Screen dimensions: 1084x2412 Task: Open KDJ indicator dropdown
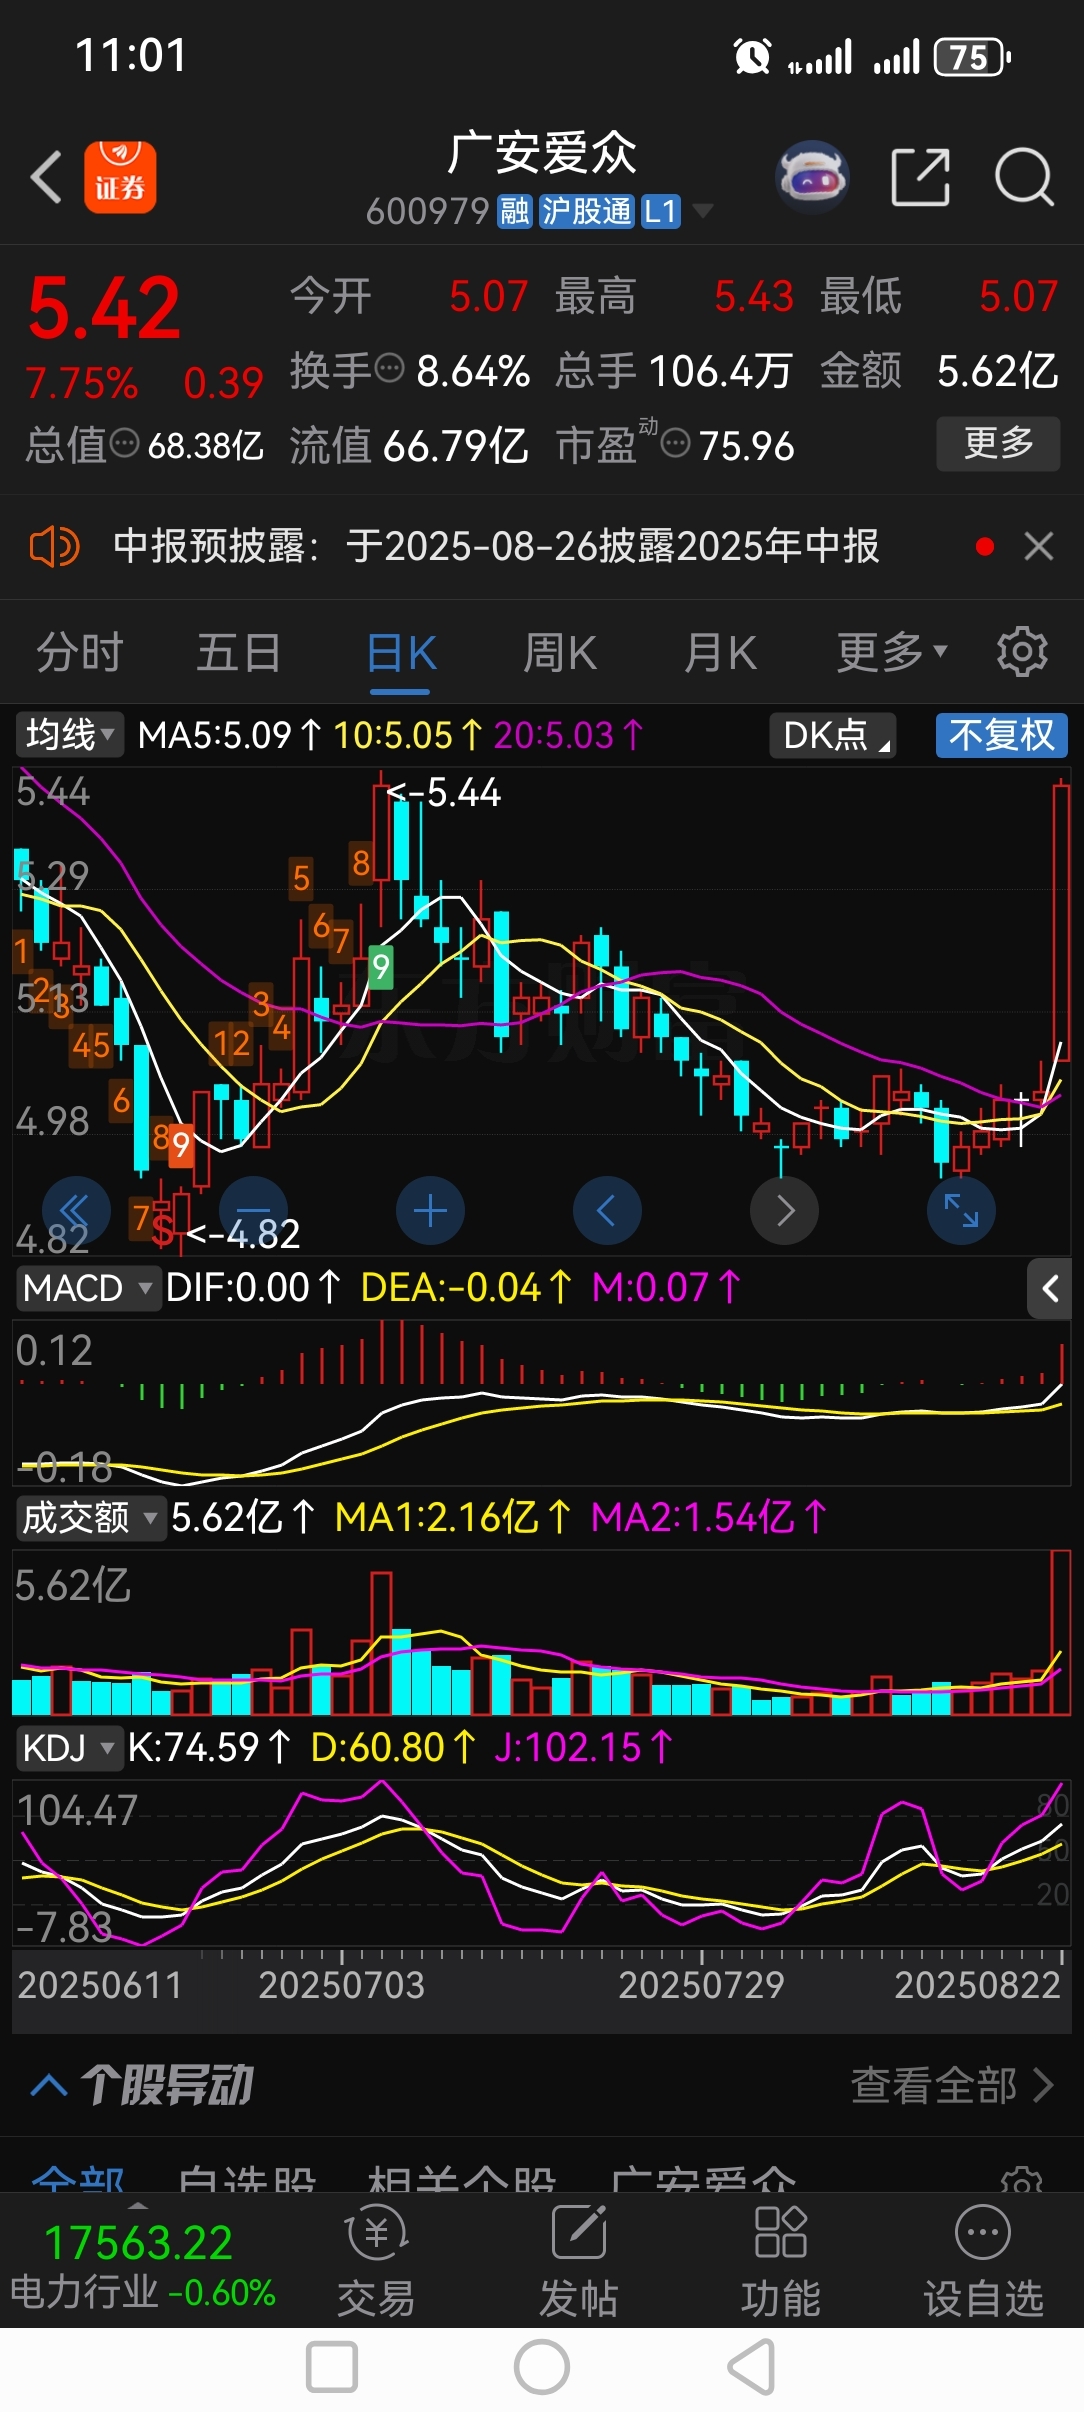click(68, 1748)
